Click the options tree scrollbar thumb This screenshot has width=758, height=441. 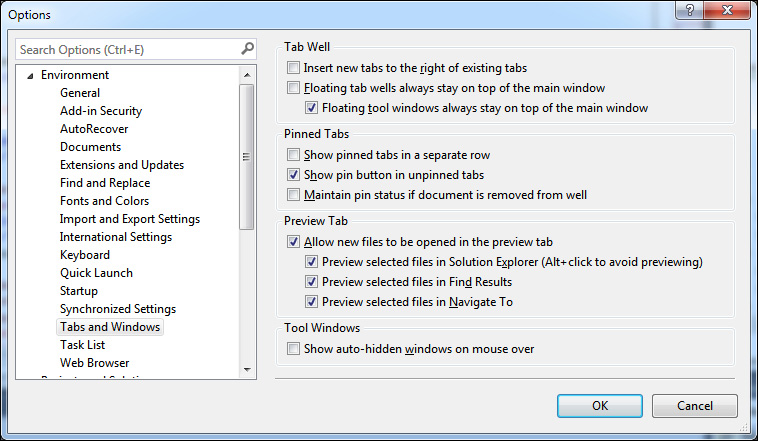[247, 157]
